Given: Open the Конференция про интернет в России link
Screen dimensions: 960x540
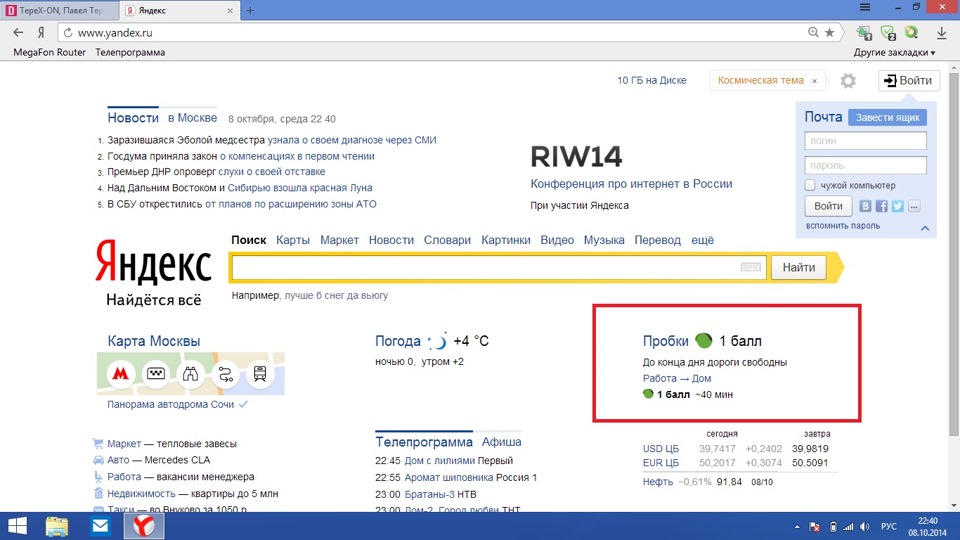Looking at the screenshot, I should 631,184.
